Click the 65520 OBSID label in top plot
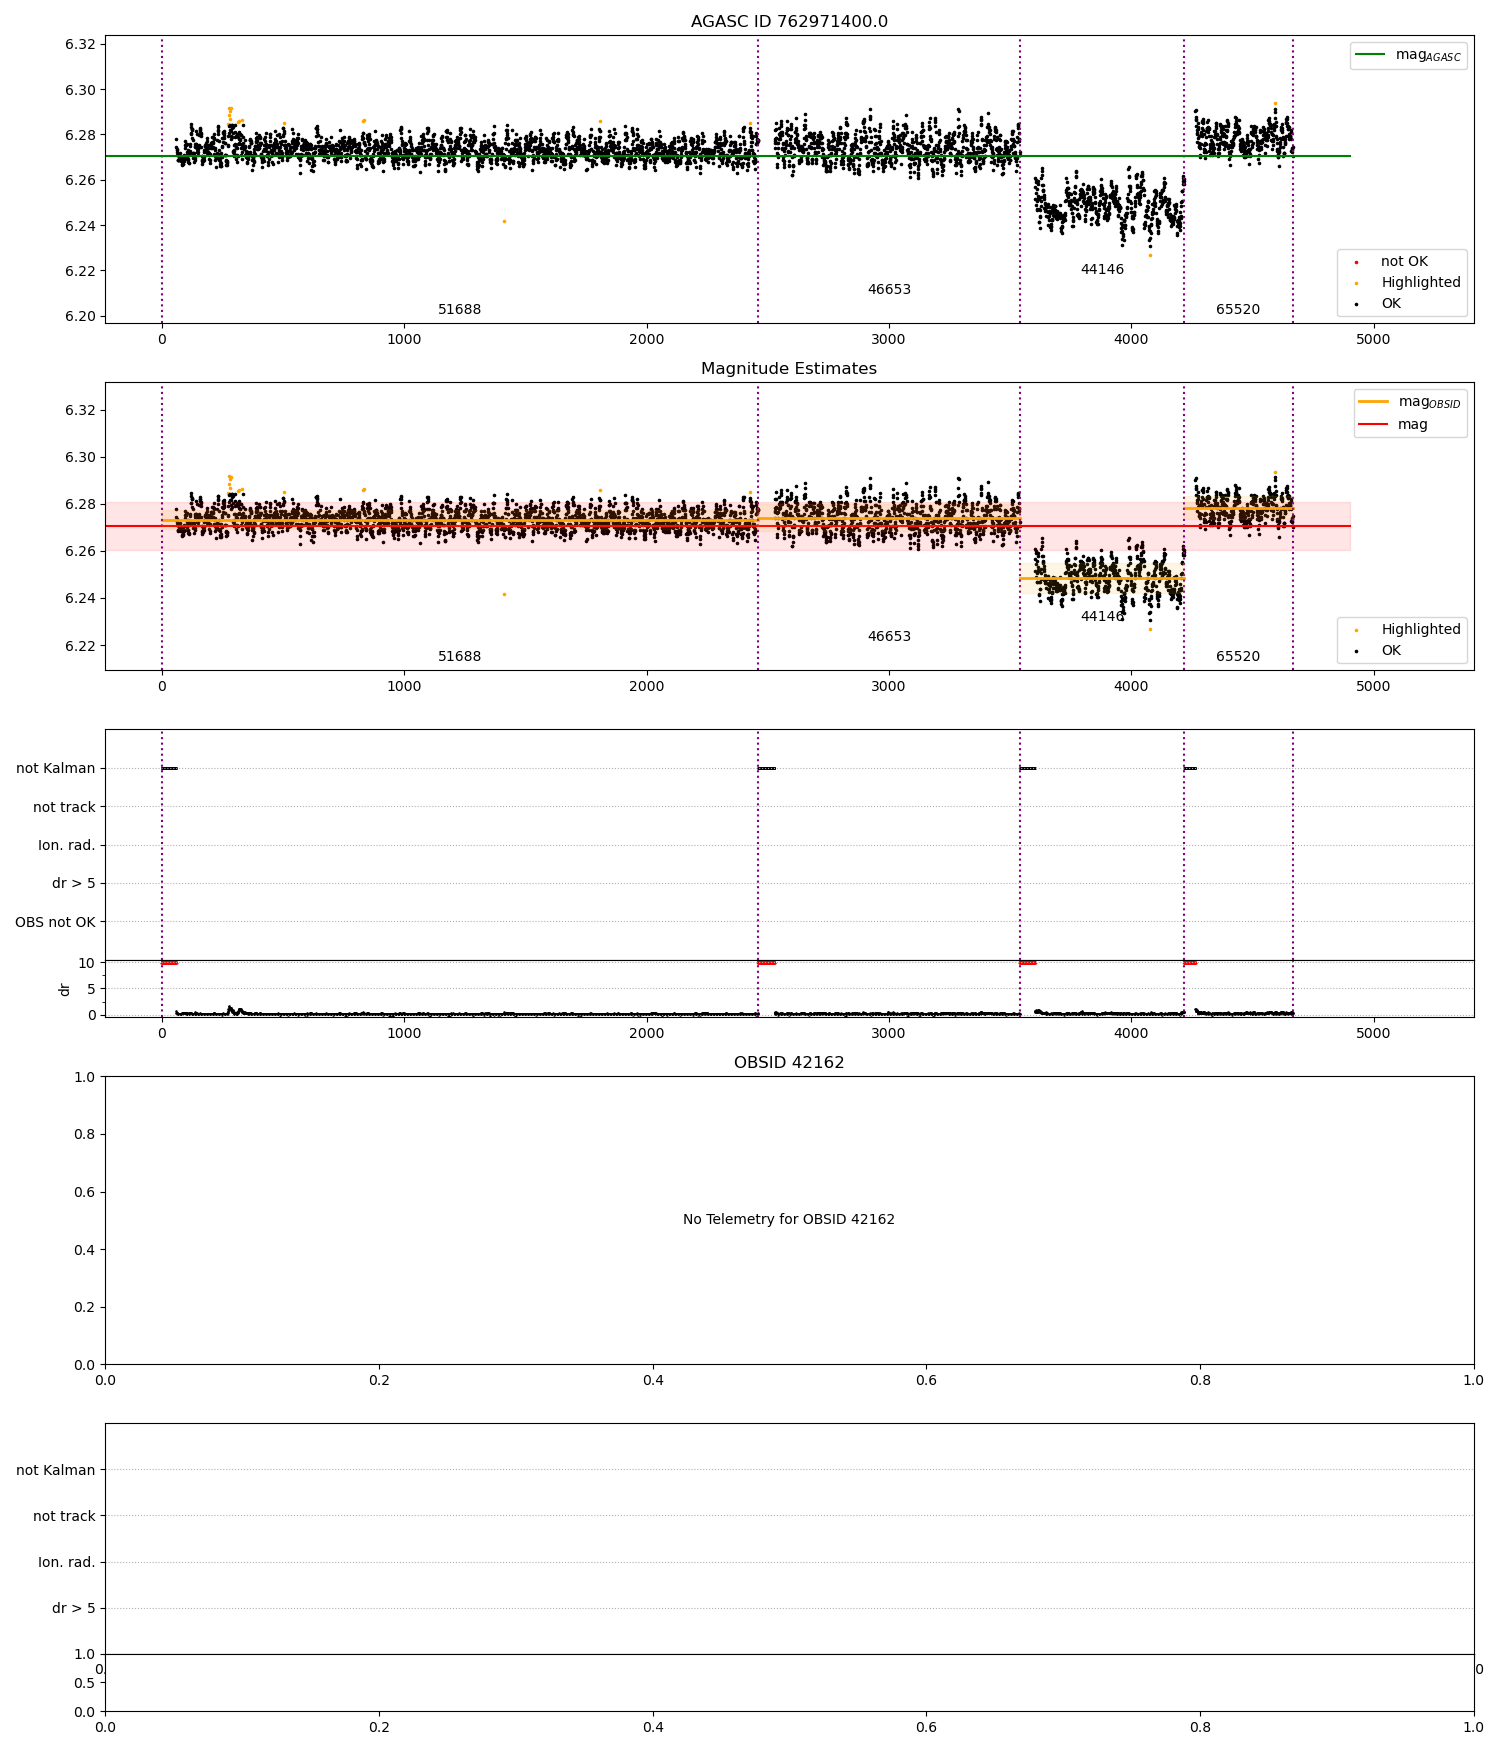Viewport: 1500px width, 1750px height. coord(1238,310)
